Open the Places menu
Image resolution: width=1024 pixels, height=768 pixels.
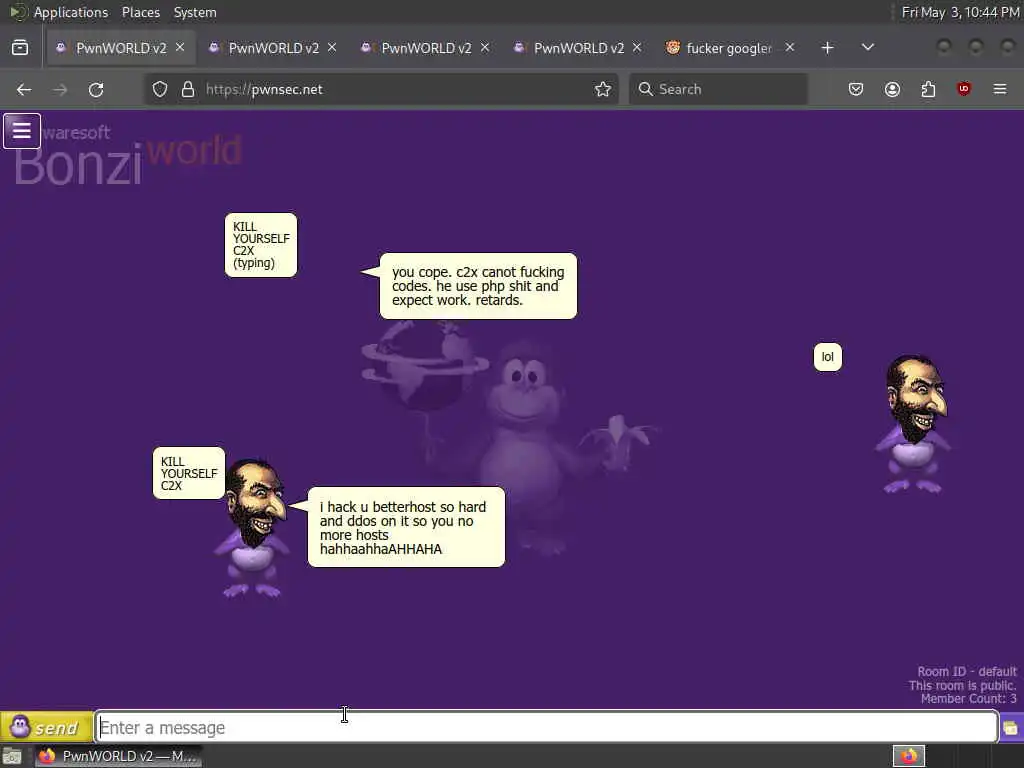click(140, 12)
